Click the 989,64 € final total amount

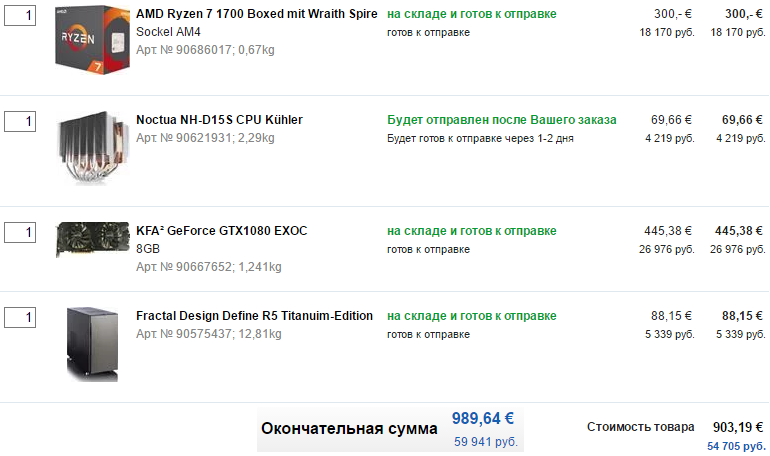(482, 419)
